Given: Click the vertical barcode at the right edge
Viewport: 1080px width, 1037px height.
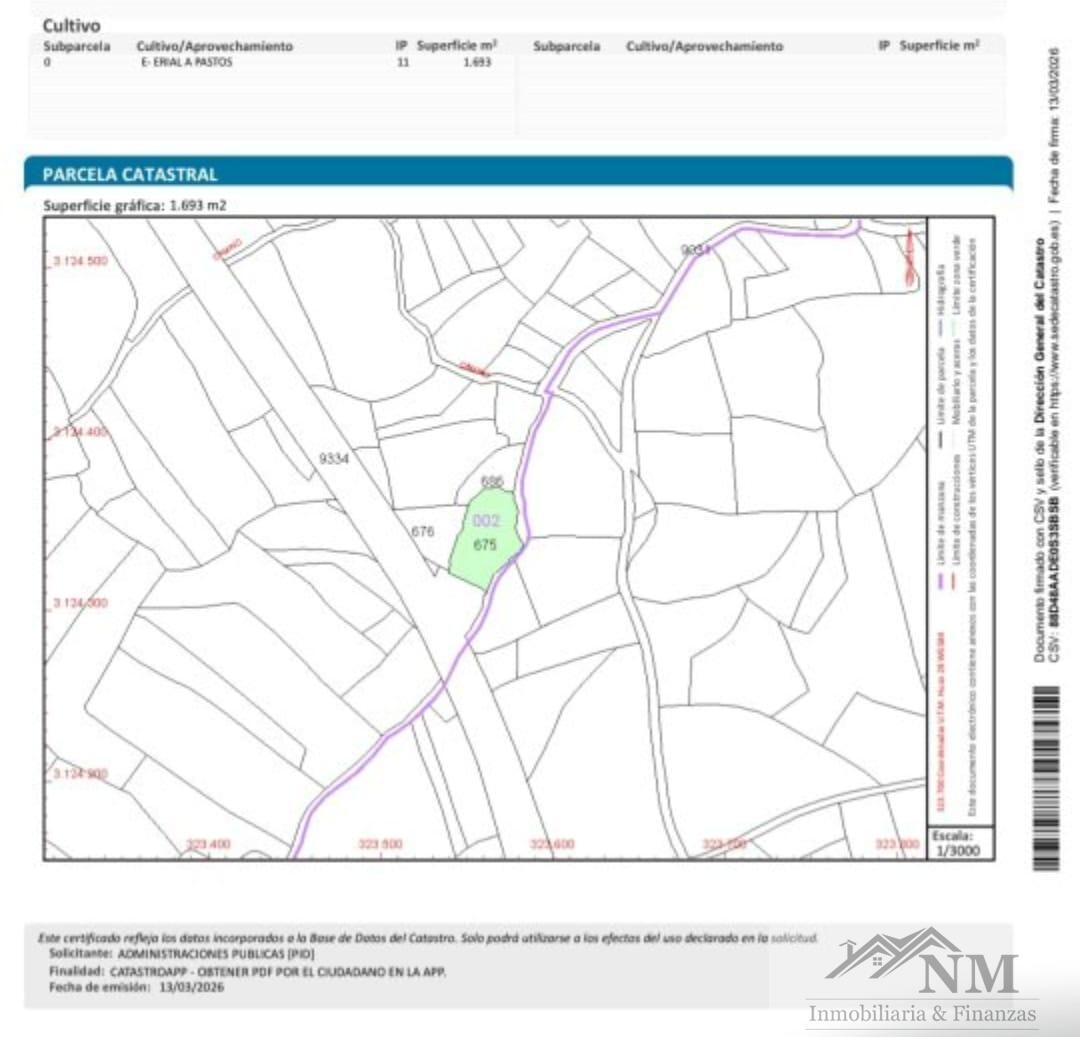Looking at the screenshot, I should (1046, 778).
